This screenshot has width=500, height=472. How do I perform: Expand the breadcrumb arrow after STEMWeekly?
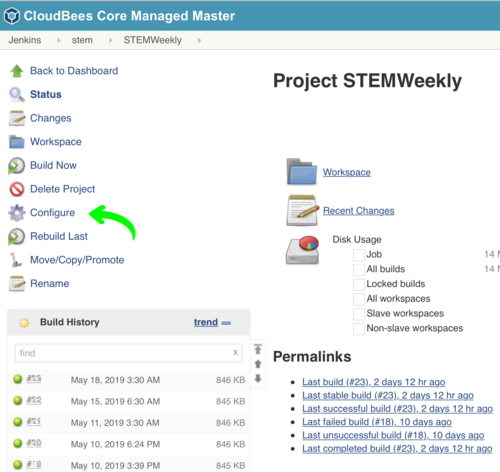[199, 40]
